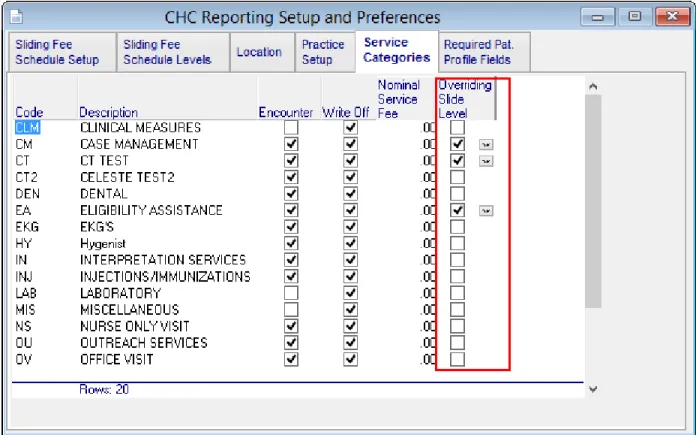Screen dimensions: 696x435
Task: Click the OFFICE VISIT description
Action: (x=117, y=360)
